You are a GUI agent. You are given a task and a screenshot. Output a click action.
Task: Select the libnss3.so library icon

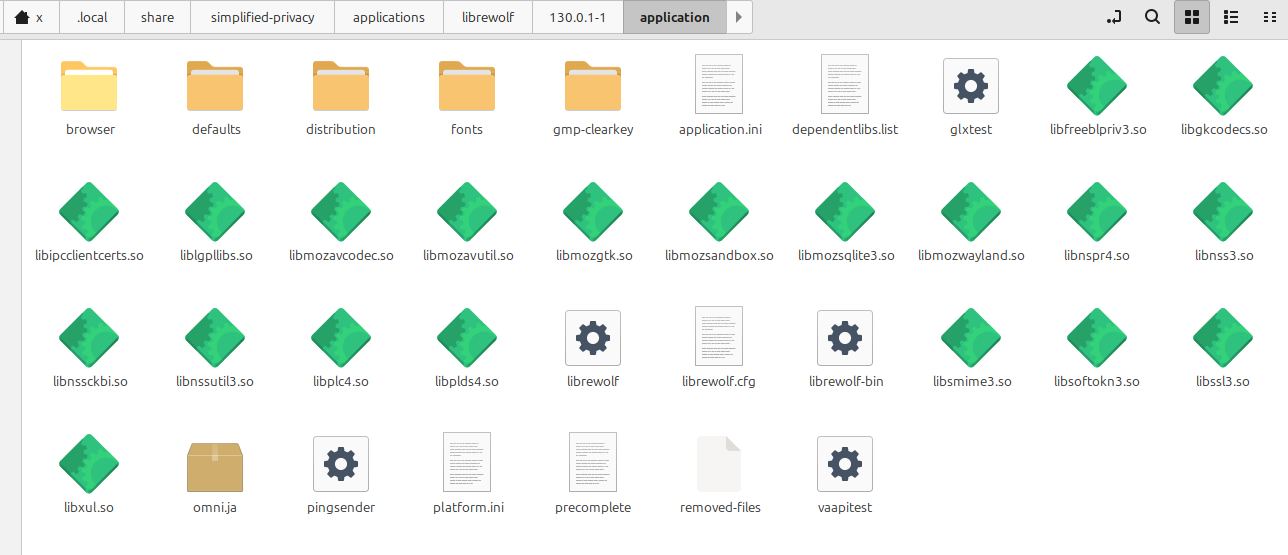click(1223, 211)
